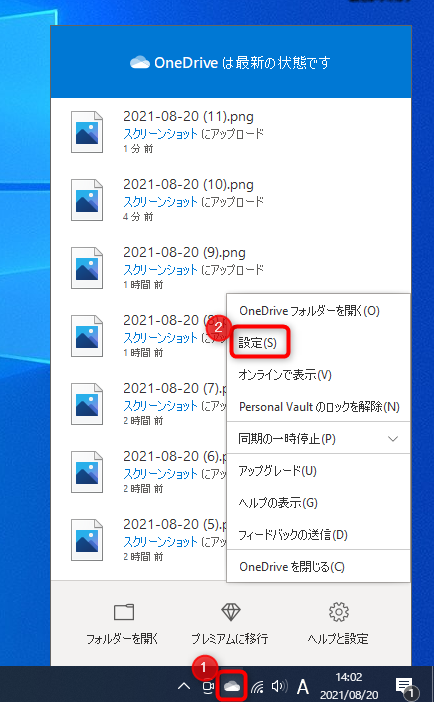
Task: Click image file icon for 2021-08-20 (11).png
Action: [x=87, y=132]
